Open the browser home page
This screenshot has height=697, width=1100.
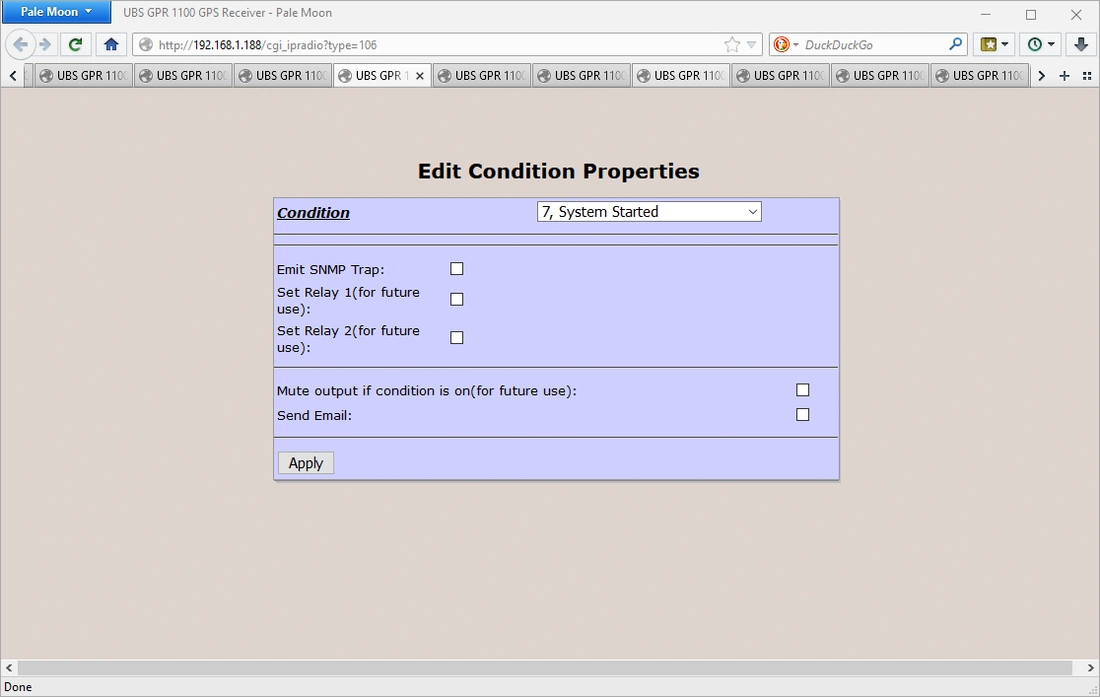[111, 45]
